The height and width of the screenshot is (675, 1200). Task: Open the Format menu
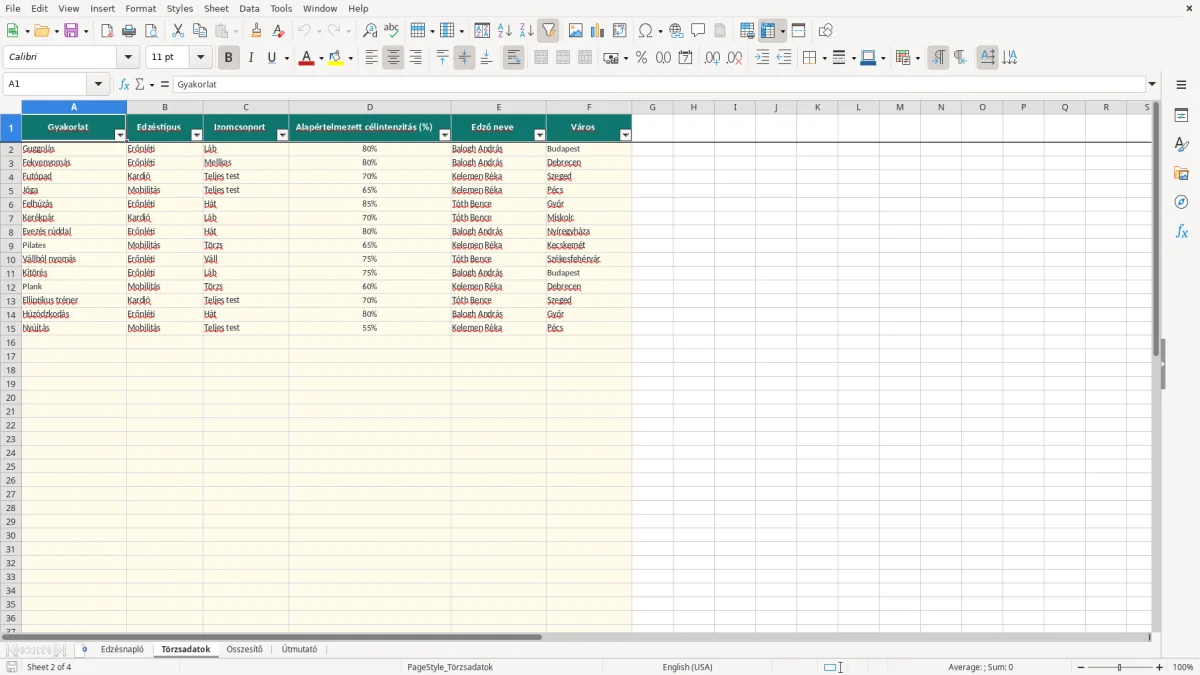(x=141, y=8)
